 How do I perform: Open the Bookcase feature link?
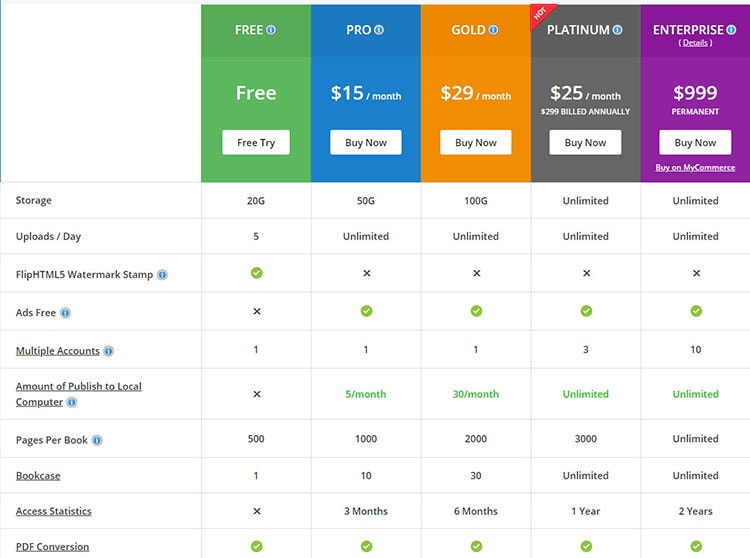(x=38, y=476)
